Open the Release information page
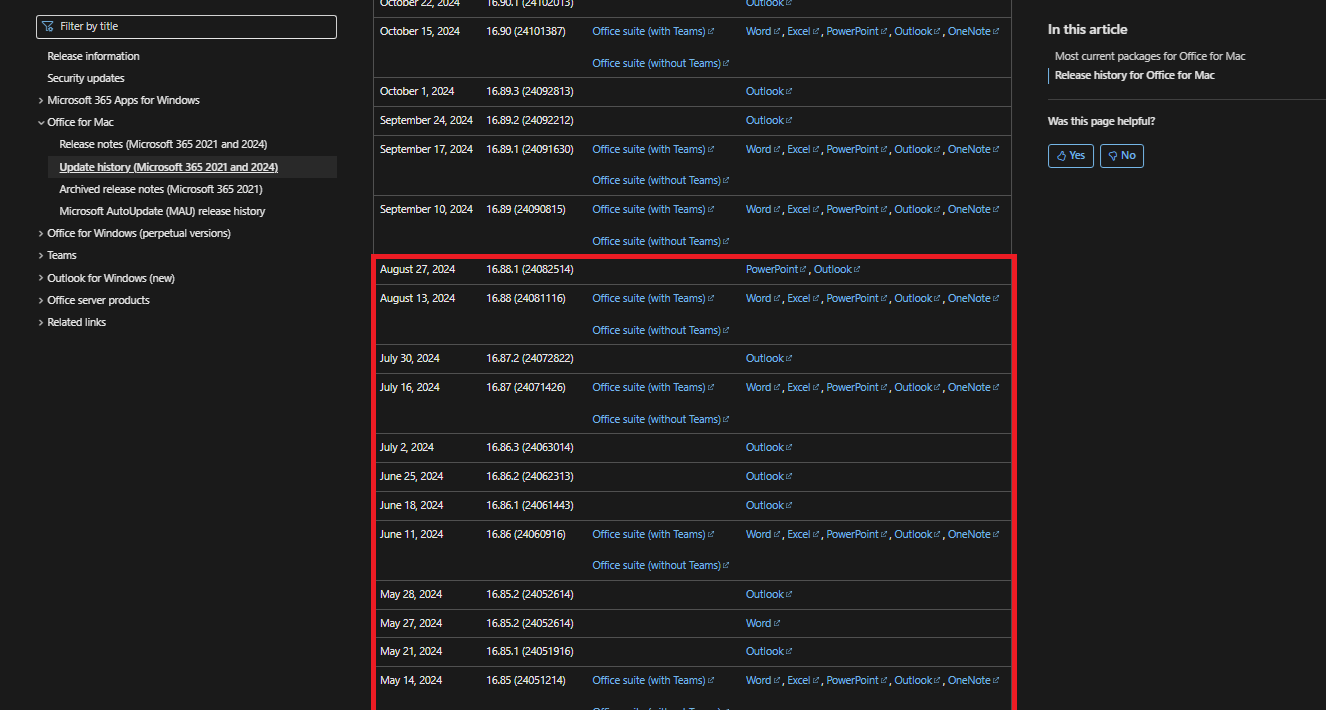 coord(93,56)
